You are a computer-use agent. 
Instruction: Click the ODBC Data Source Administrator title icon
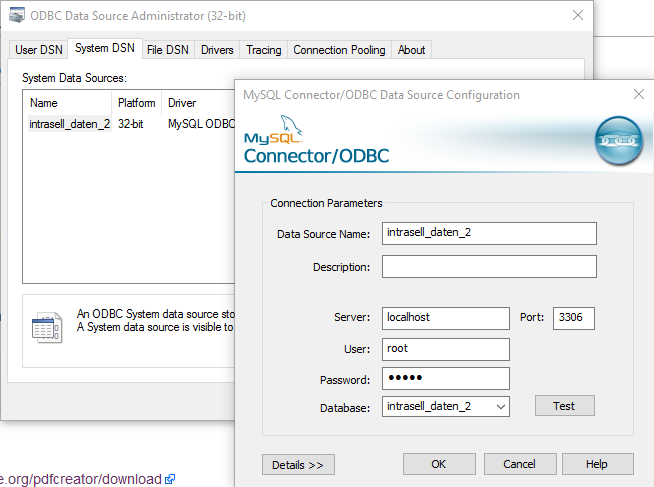[x=17, y=15]
